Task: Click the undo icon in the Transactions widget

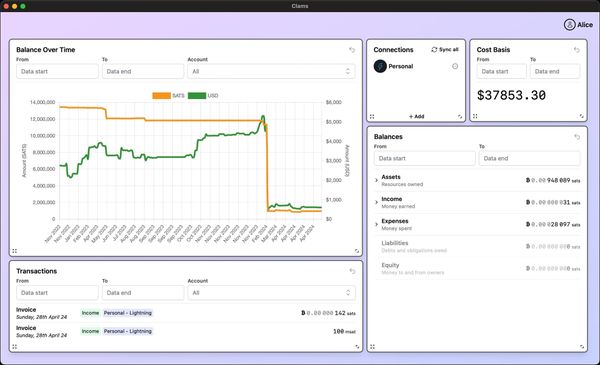Action: point(352,271)
